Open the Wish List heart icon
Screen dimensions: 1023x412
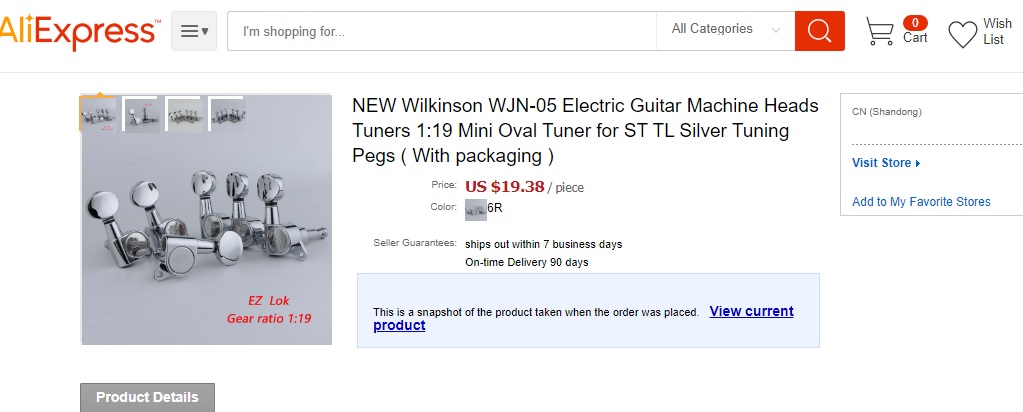pos(962,35)
